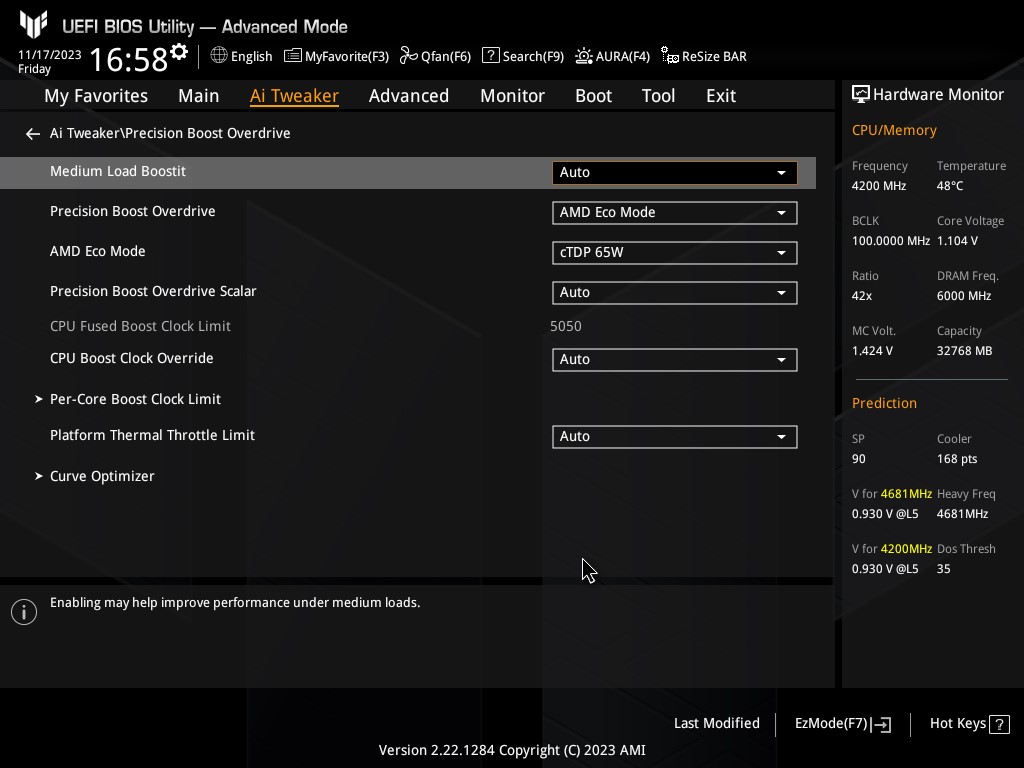Click the 4200 MHz frequency value
The height and width of the screenshot is (768, 1024).
(x=878, y=186)
